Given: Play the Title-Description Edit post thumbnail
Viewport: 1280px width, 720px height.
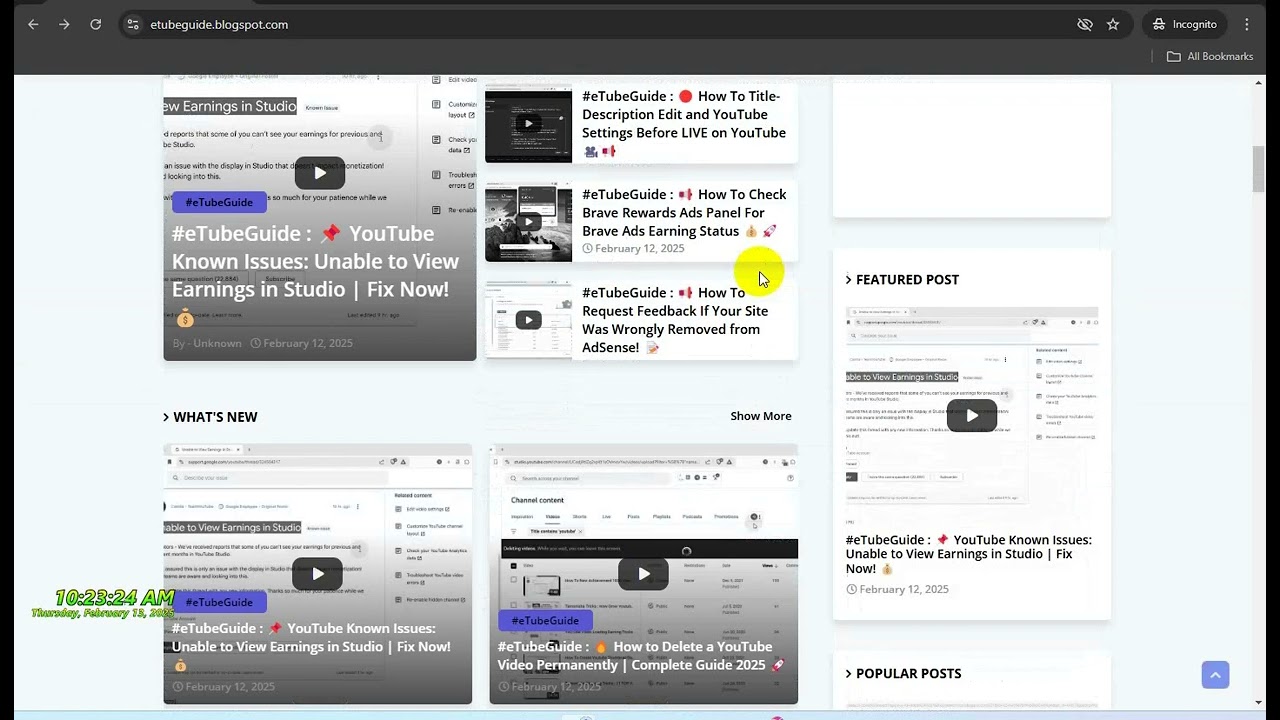Looking at the screenshot, I should coord(528,124).
